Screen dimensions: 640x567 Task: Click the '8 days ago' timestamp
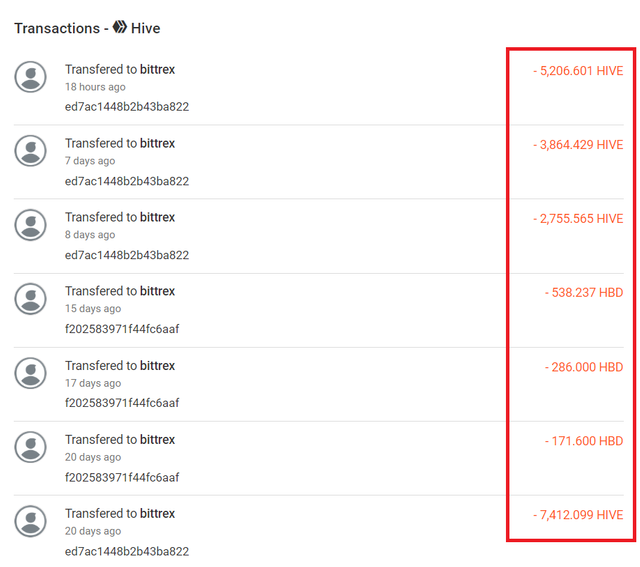point(90,235)
